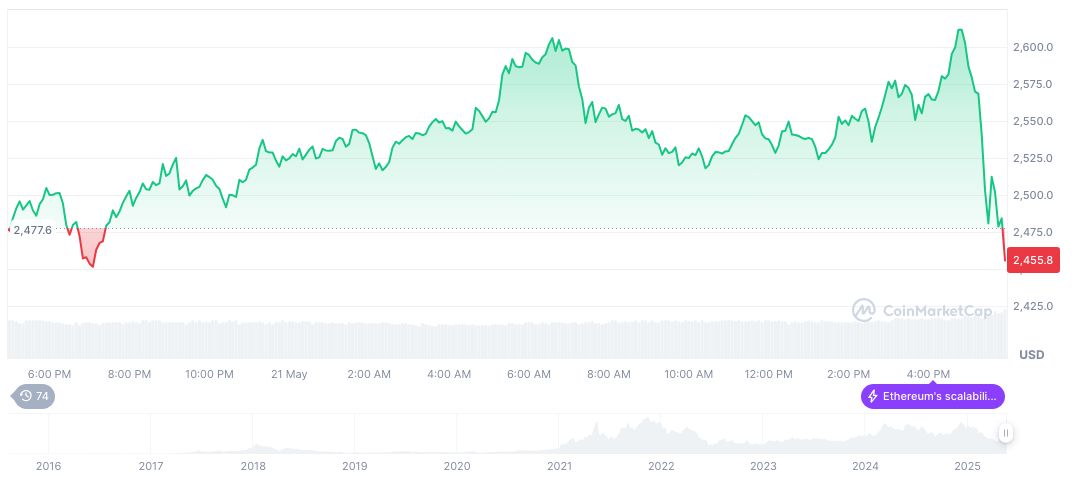This screenshot has width=1072, height=477.
Task: Open the "Ethereum's scalabili..." news tag
Action: pyautogui.click(x=932, y=397)
